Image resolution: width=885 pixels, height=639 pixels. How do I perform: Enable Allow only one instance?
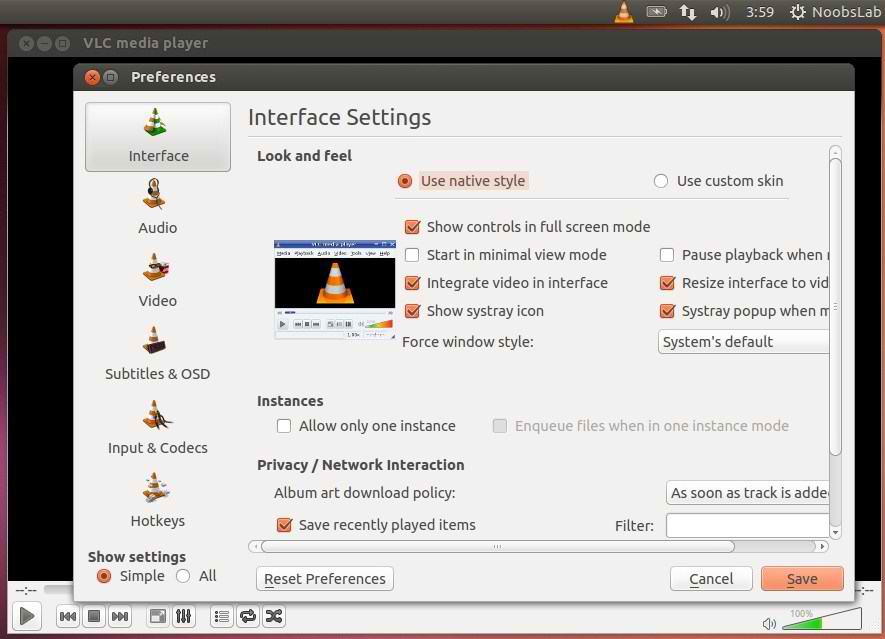coord(284,425)
